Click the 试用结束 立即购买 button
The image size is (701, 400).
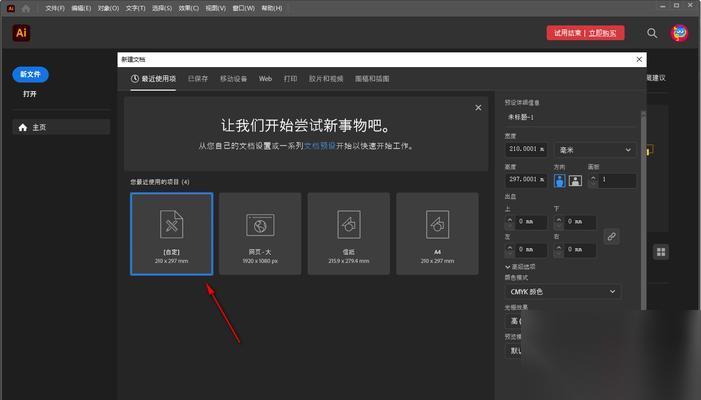[x=586, y=33]
